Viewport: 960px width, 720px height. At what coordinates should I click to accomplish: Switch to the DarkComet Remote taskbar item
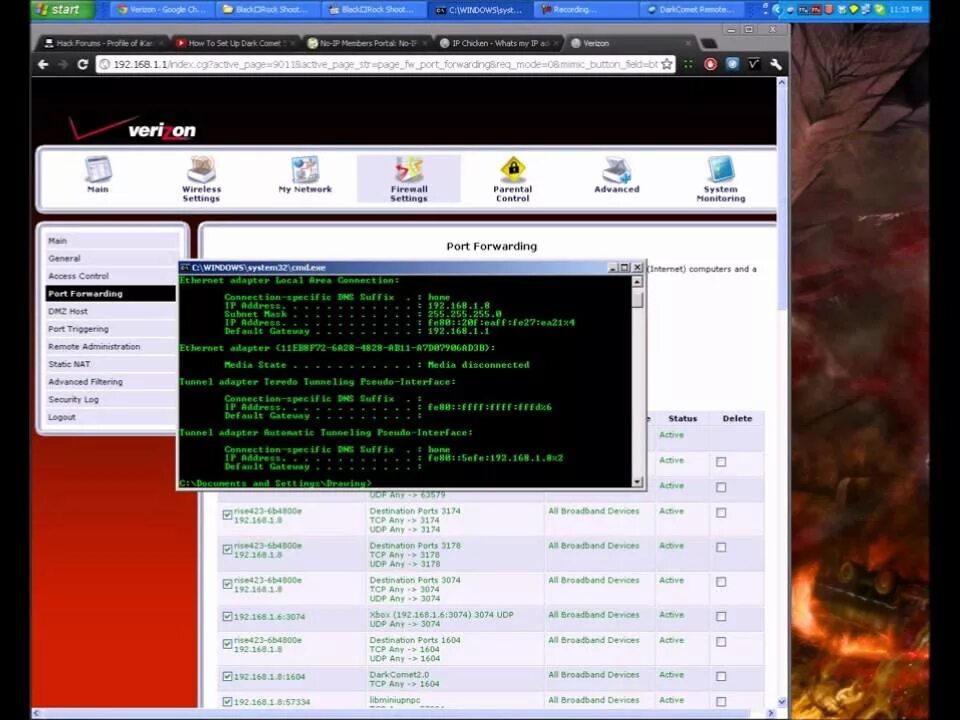click(690, 9)
